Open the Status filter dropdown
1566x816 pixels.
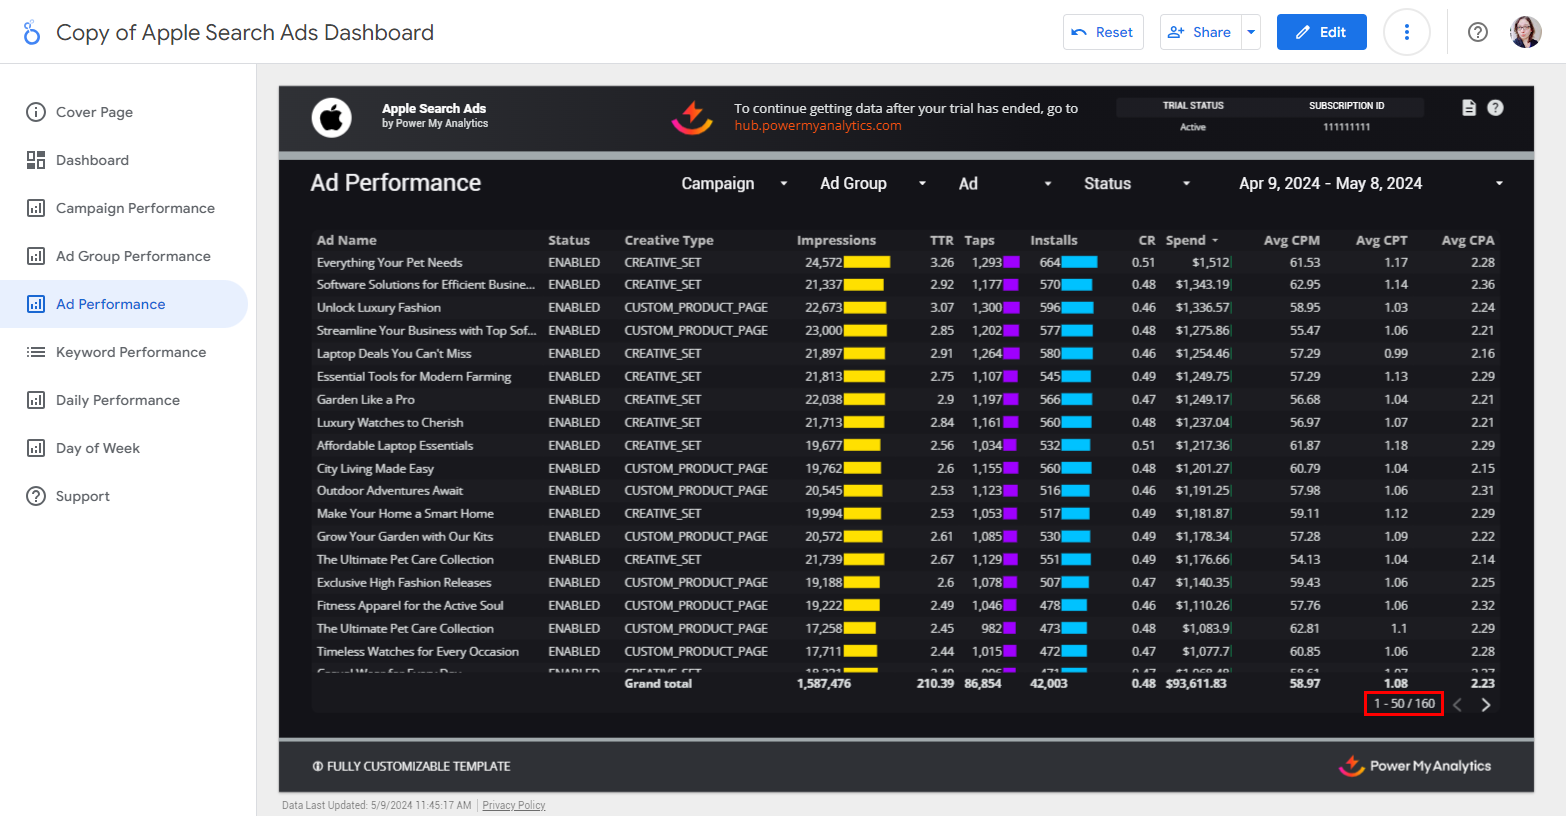[1136, 184]
